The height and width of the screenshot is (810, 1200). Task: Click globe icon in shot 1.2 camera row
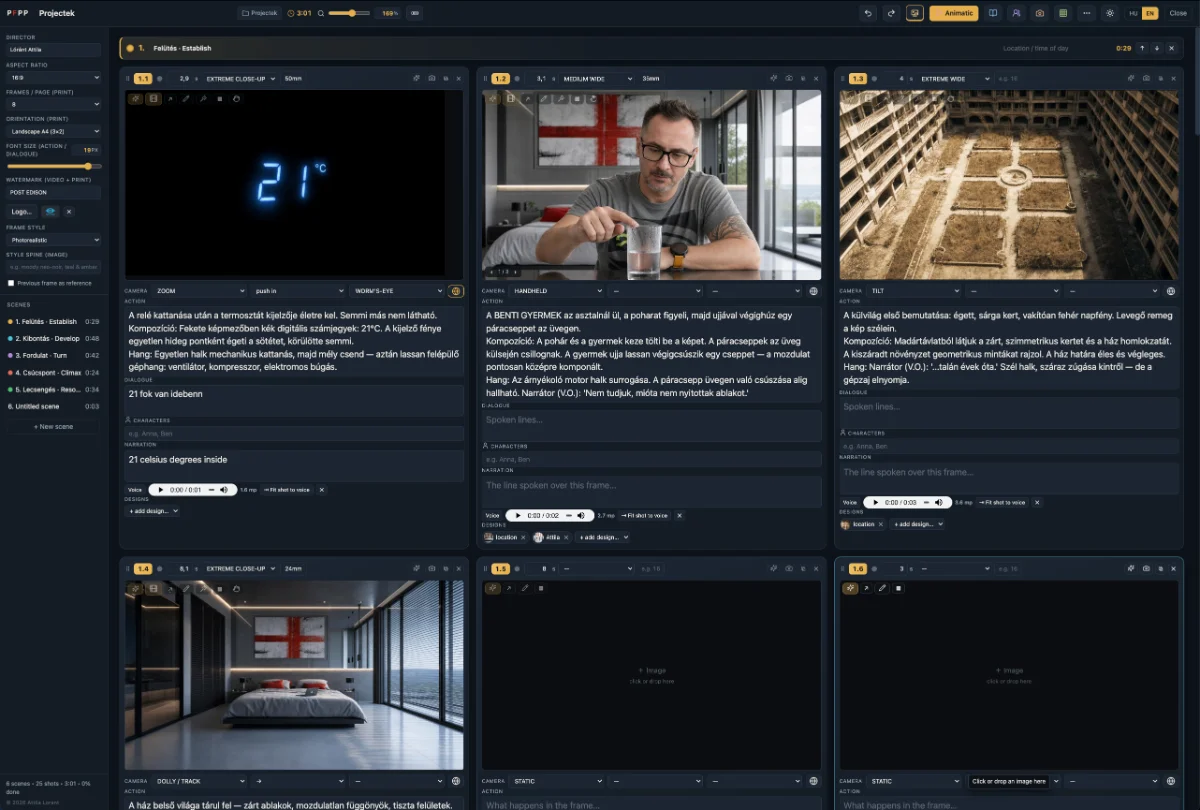pos(813,291)
